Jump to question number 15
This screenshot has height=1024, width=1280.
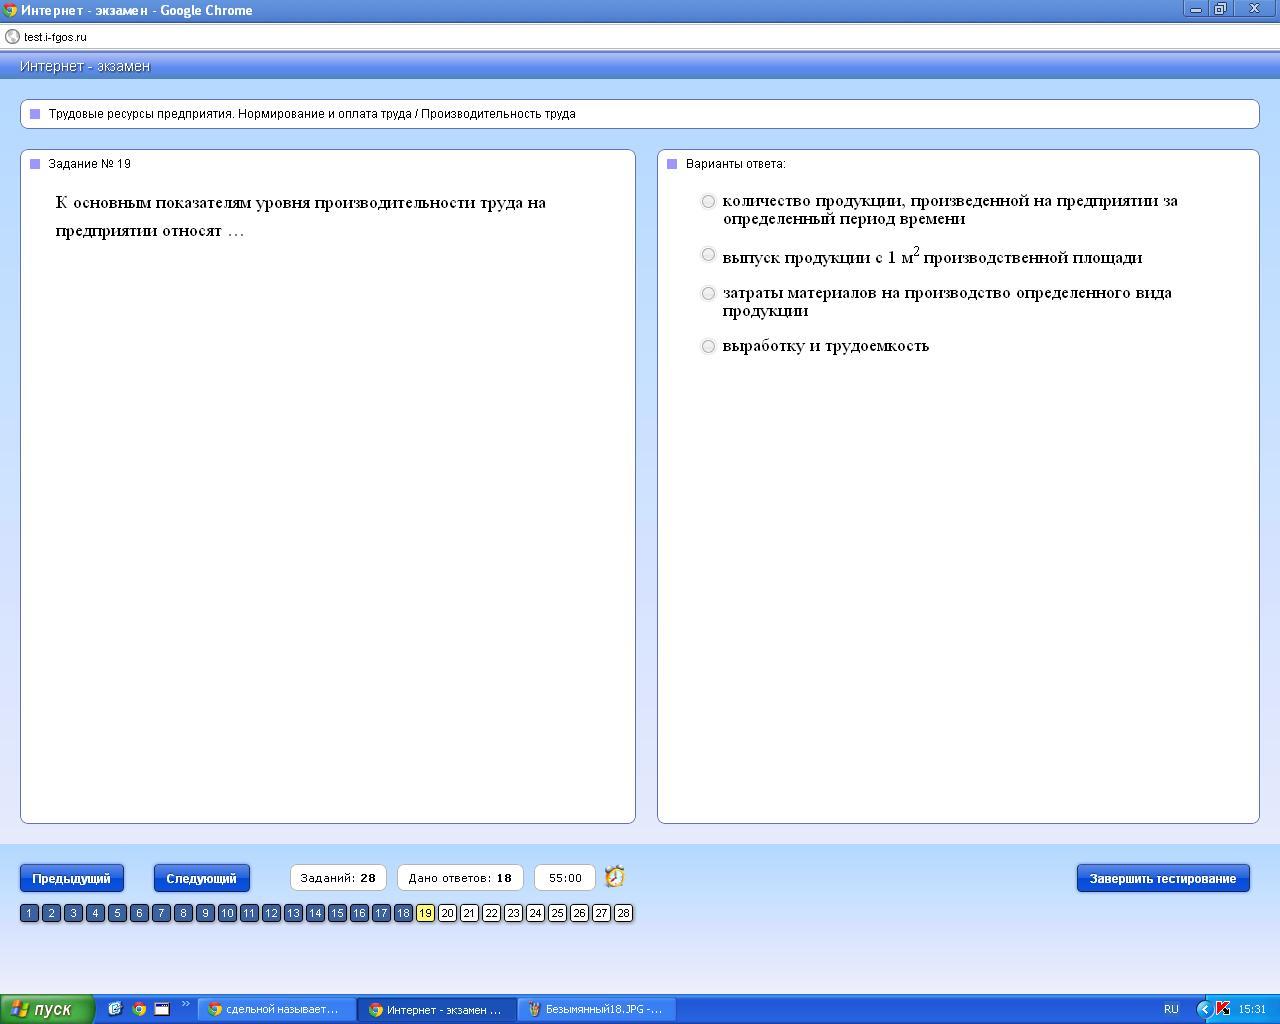point(337,913)
